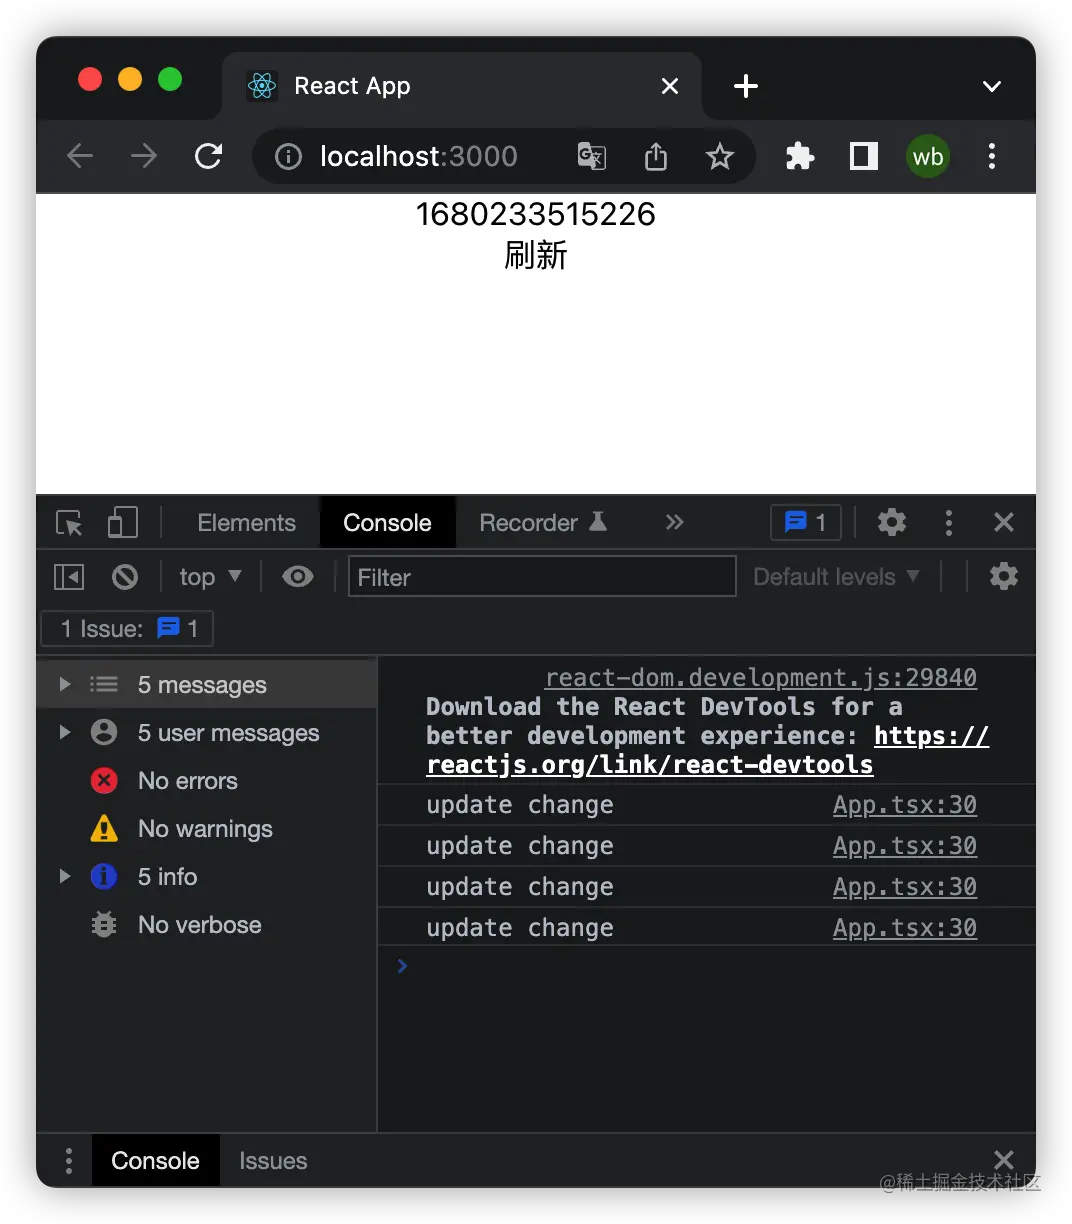This screenshot has height=1224, width=1072.
Task: Show more DevTools tabs chevron
Action: [675, 522]
